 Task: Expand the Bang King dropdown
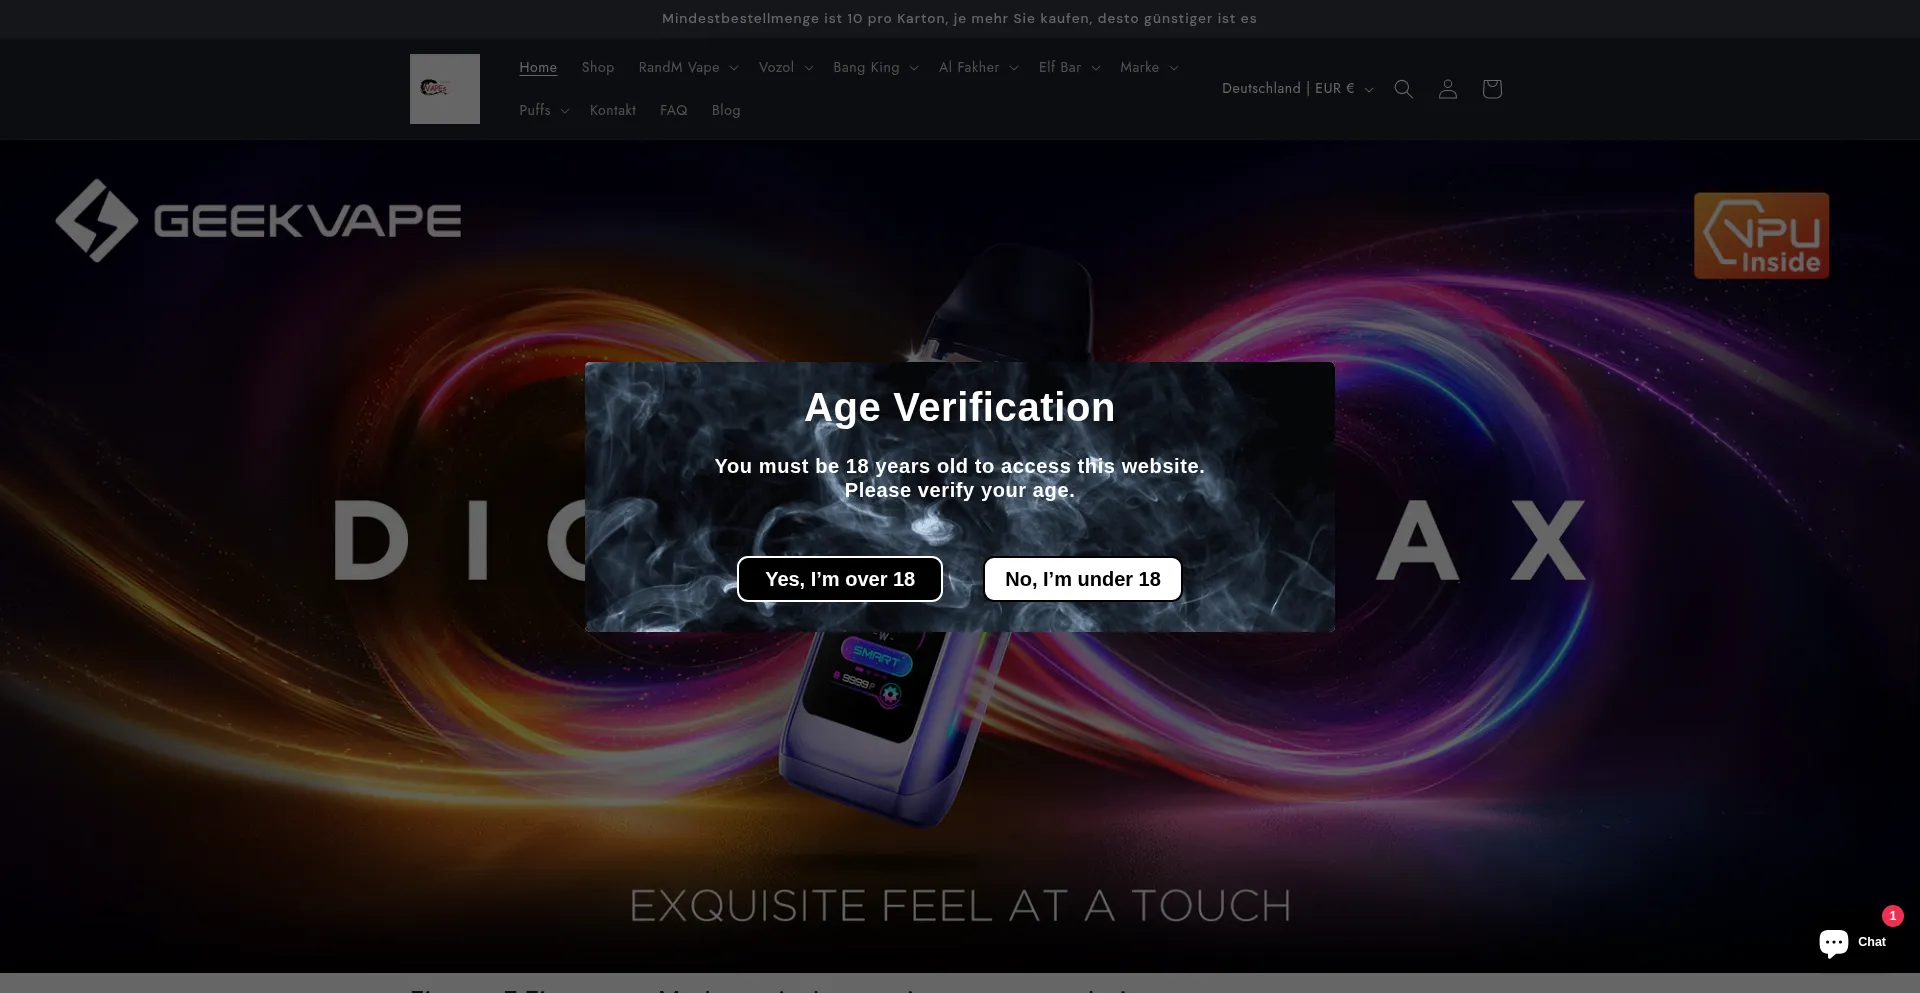coord(875,67)
